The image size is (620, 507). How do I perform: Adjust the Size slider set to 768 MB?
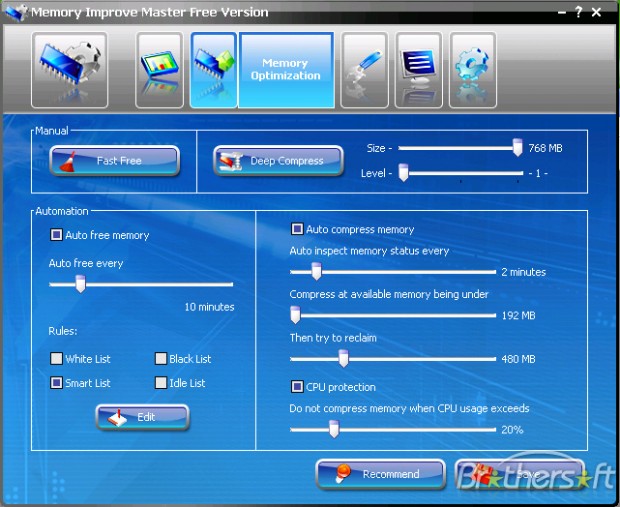pos(517,148)
